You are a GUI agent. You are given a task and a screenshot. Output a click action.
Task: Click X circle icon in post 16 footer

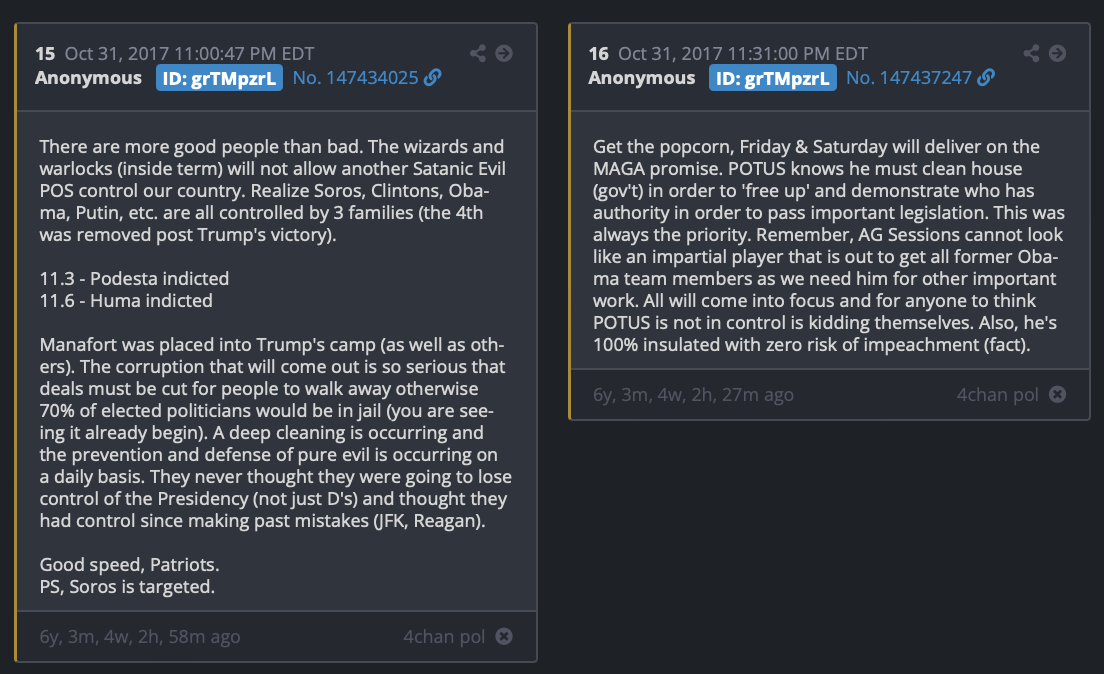pyautogui.click(x=1057, y=394)
